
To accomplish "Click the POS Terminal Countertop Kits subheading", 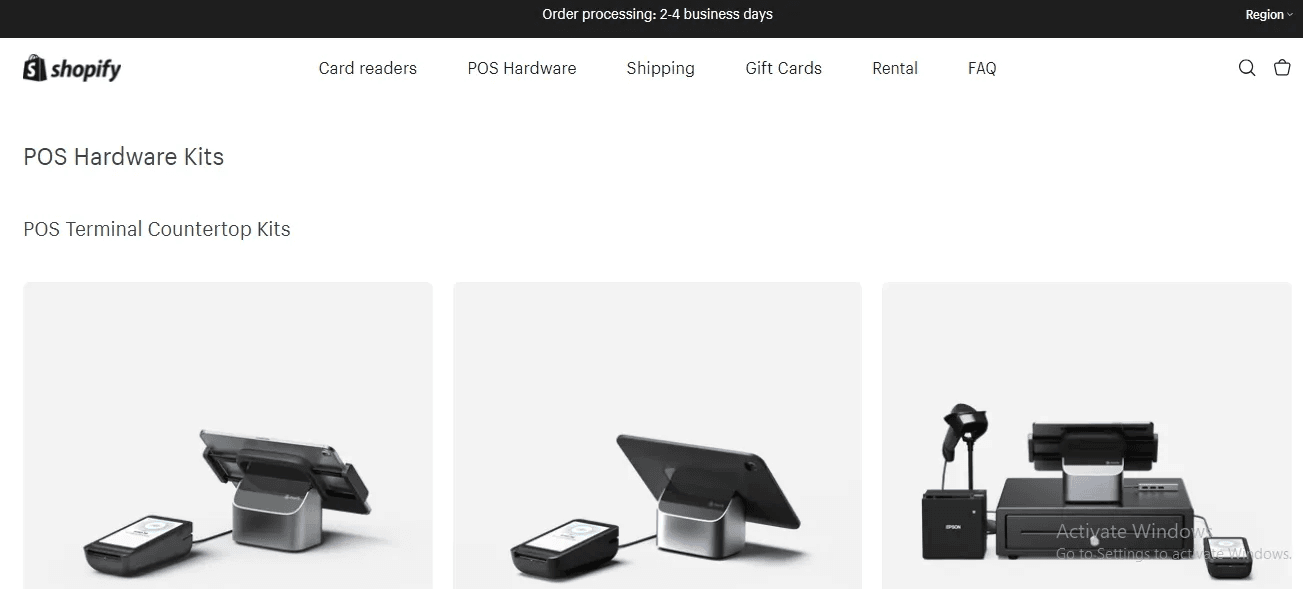I will pyautogui.click(x=157, y=229).
